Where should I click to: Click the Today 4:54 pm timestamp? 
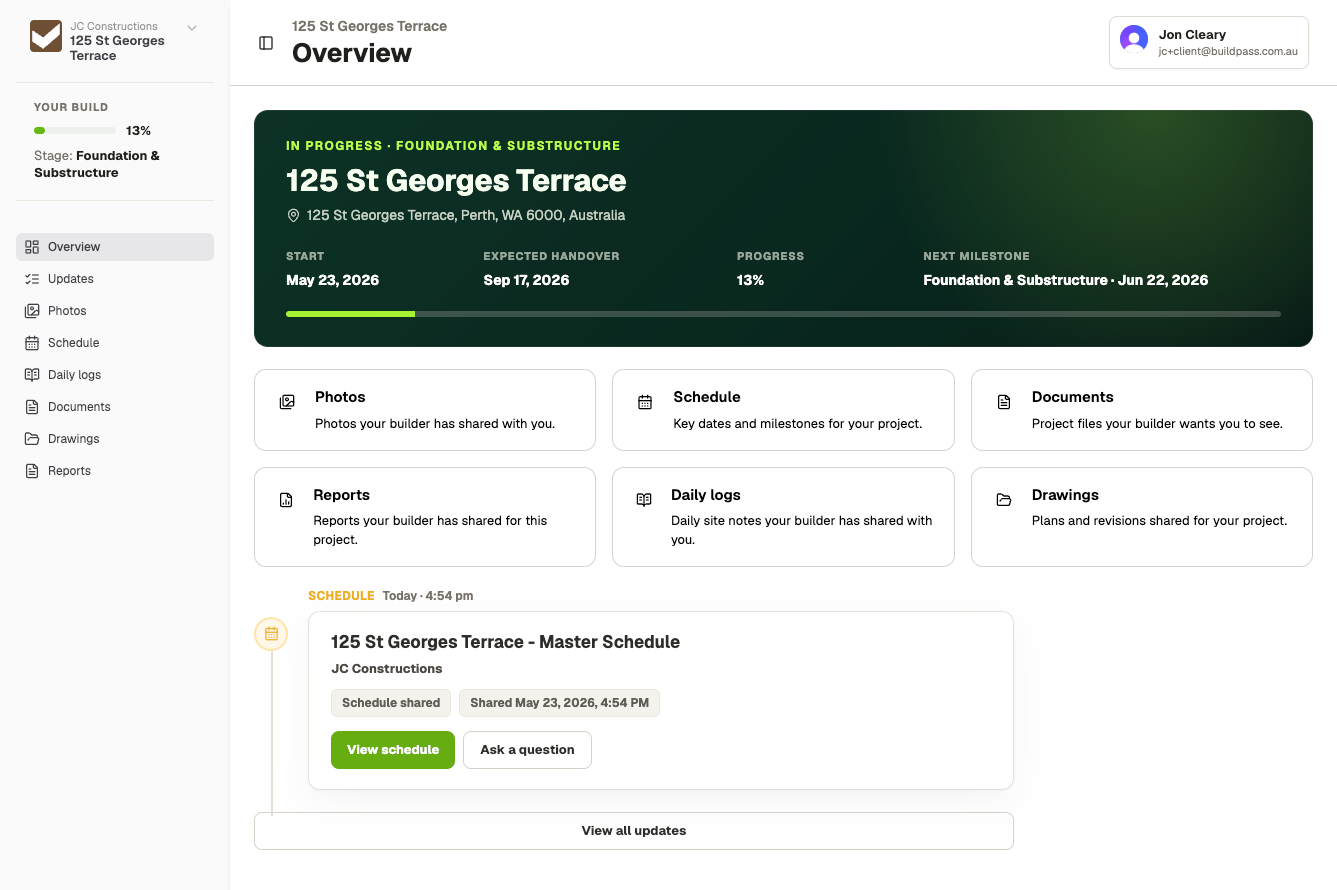428,596
